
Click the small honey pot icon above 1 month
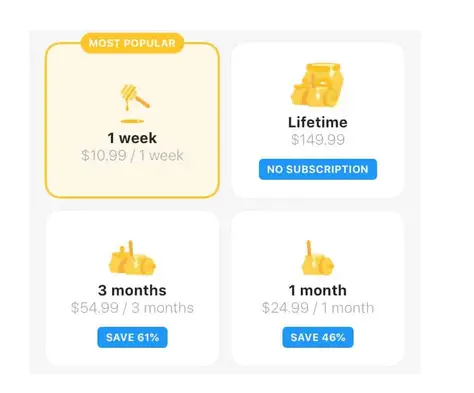tap(317, 258)
